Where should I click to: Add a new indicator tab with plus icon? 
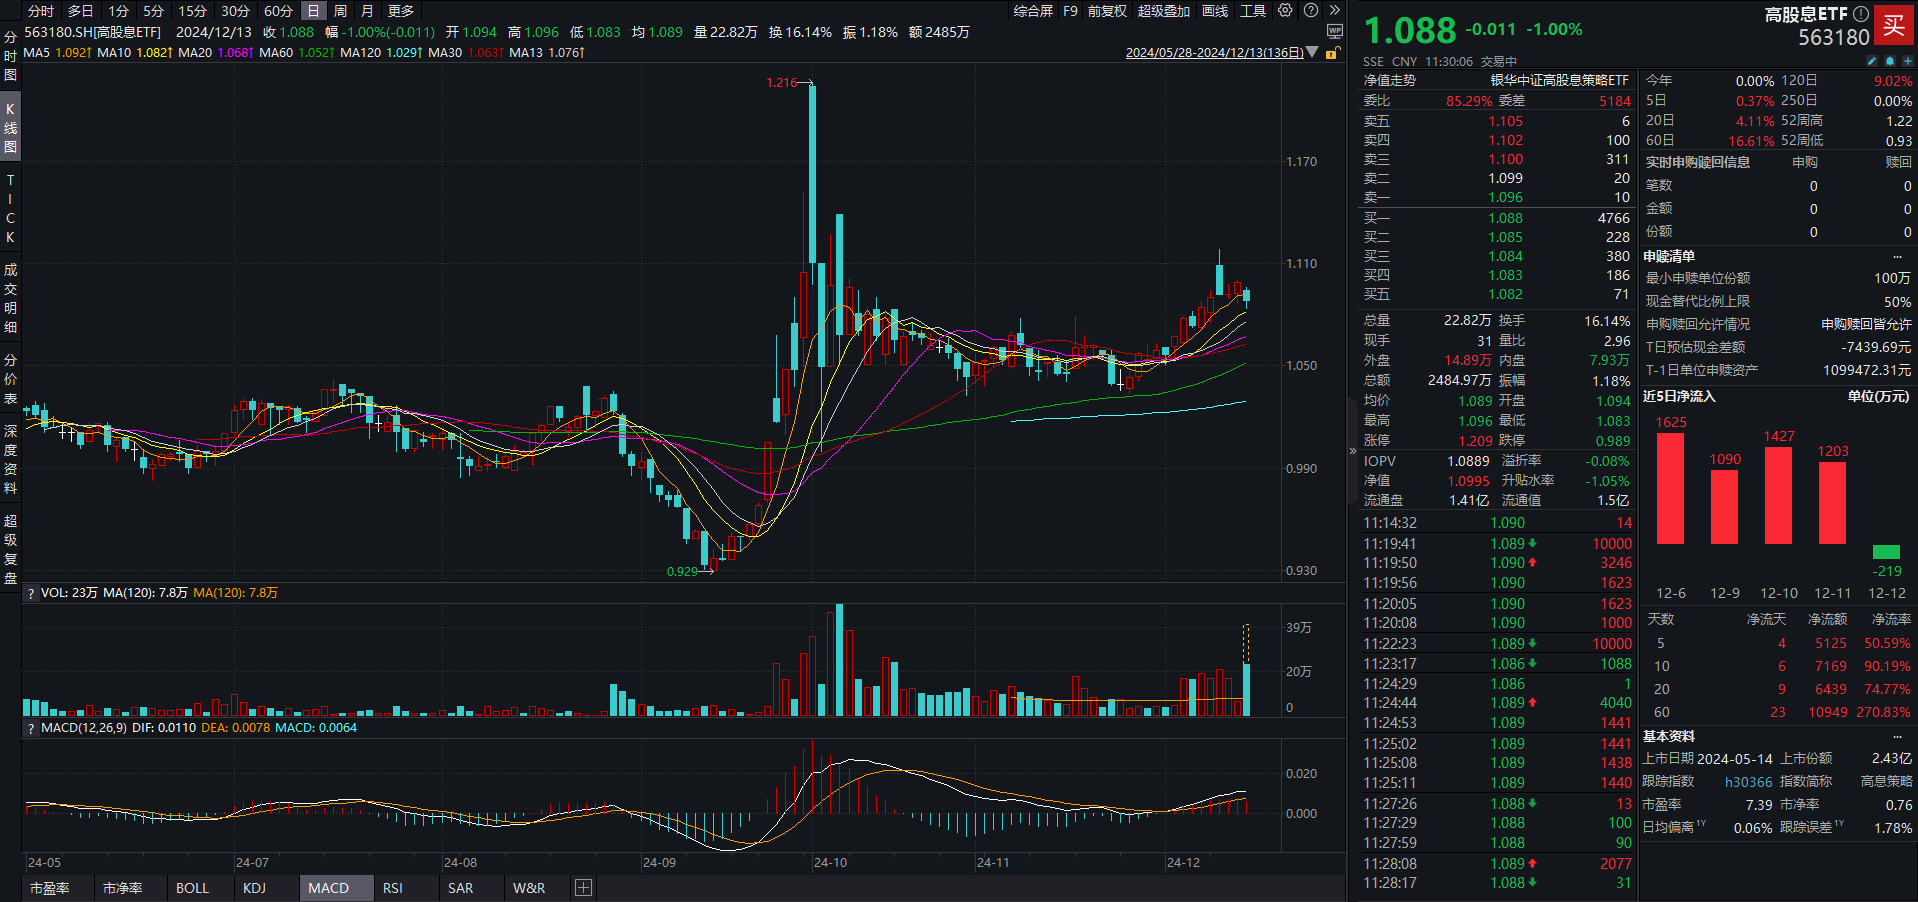coord(583,888)
